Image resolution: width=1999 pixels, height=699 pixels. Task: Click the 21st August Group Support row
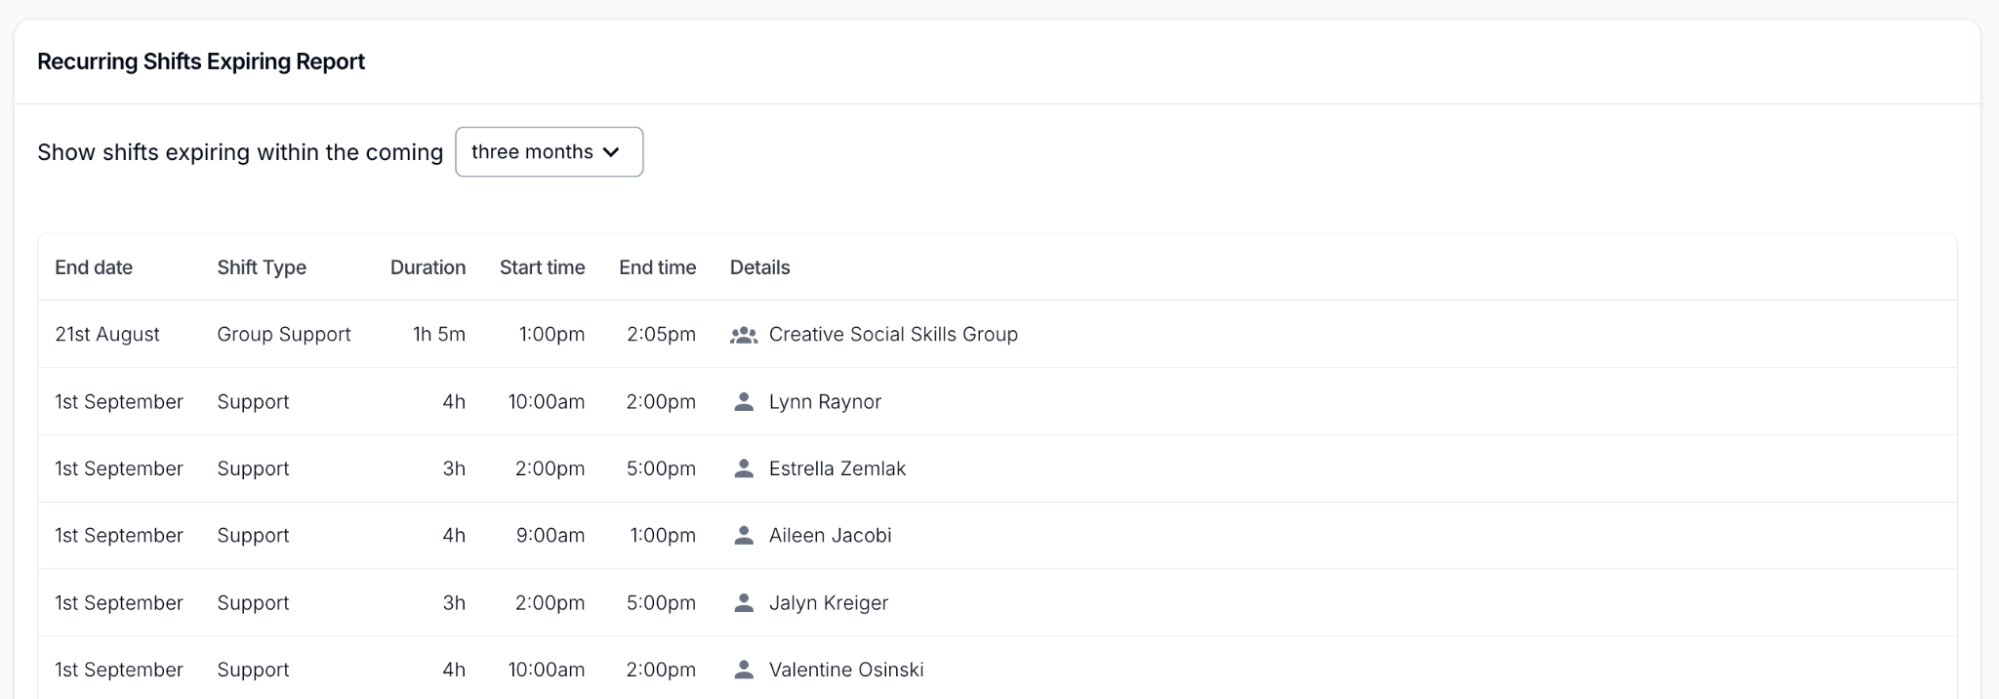[x=284, y=335]
